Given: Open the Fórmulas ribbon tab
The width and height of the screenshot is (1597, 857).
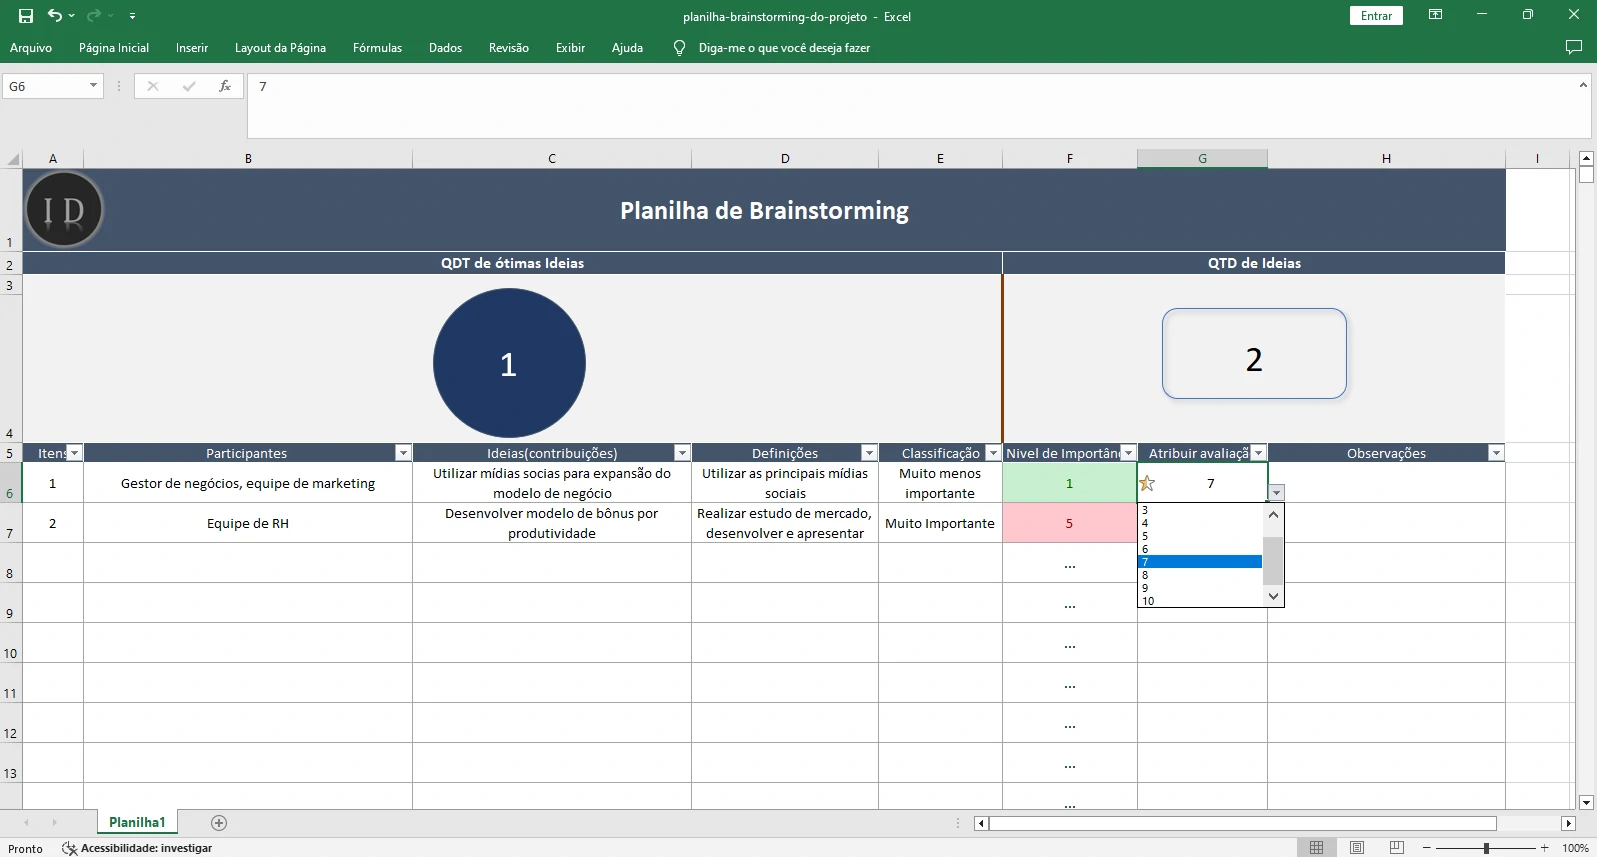Looking at the screenshot, I should pyautogui.click(x=377, y=48).
